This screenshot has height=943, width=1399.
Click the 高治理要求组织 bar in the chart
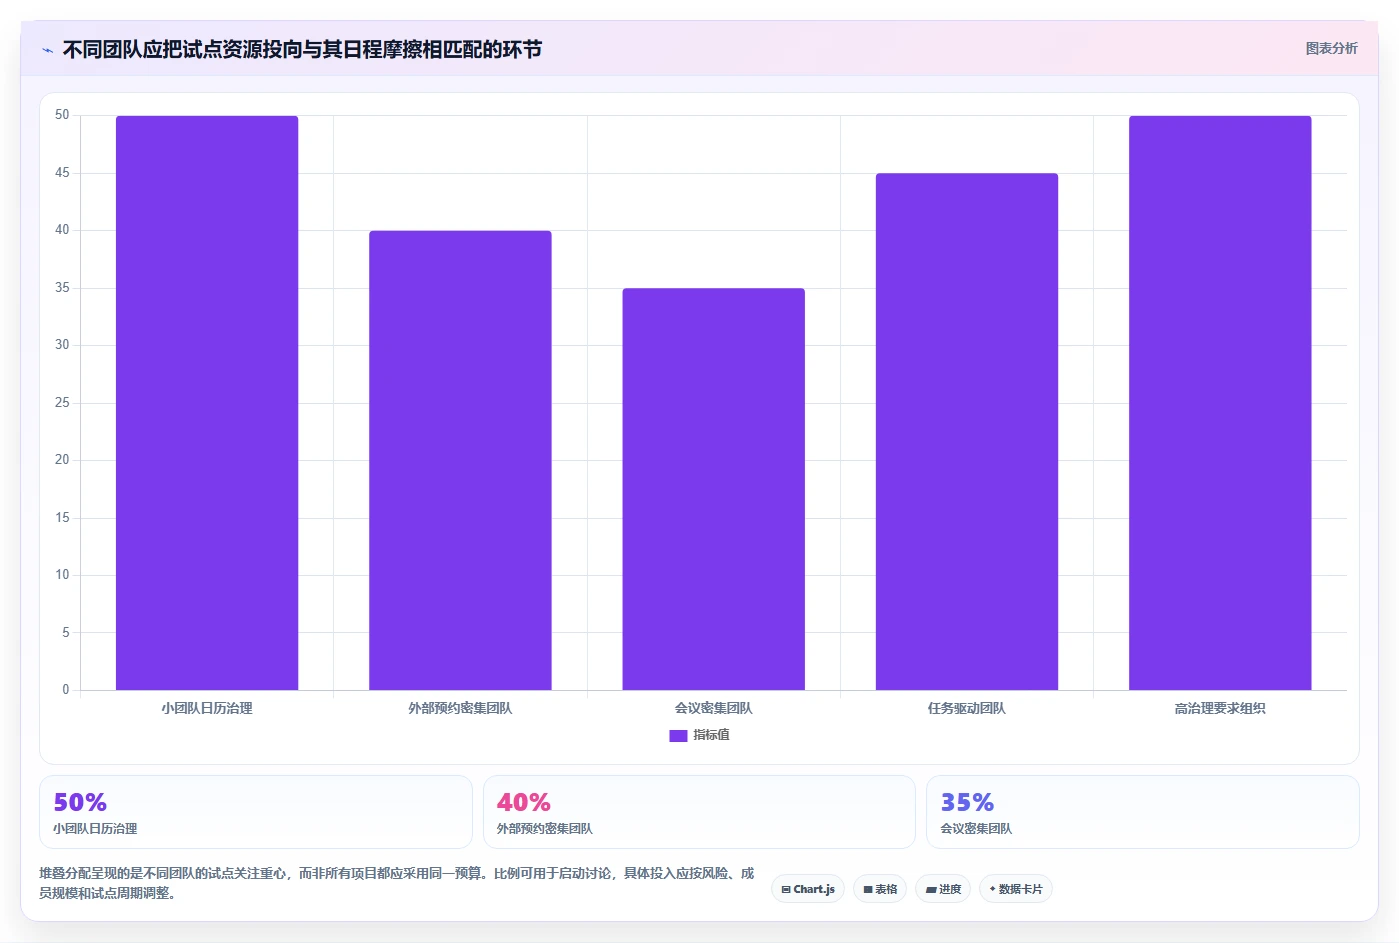pos(1220,403)
